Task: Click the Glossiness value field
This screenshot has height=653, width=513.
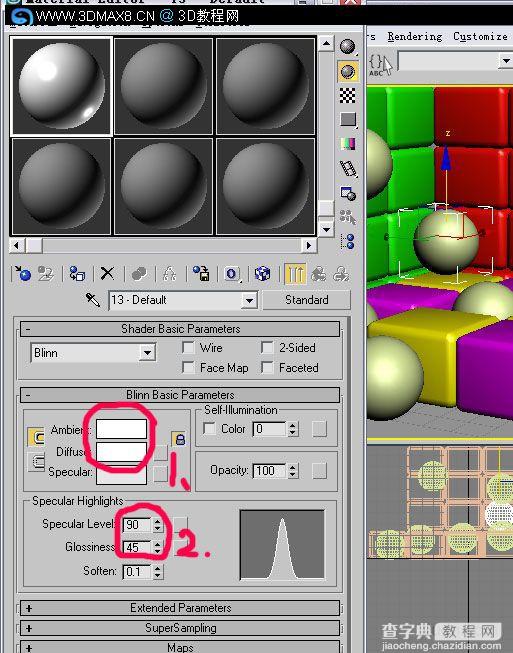Action: [138, 547]
